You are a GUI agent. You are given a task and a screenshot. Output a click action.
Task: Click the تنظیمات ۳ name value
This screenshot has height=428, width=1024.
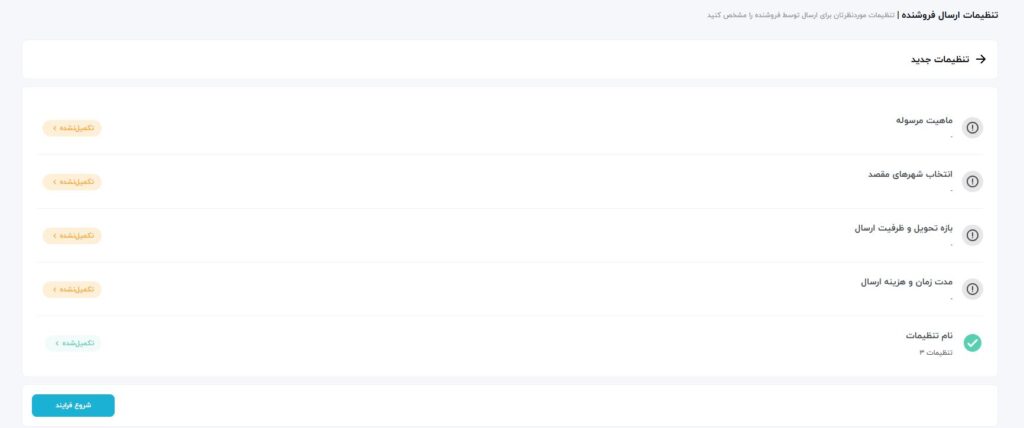936,353
